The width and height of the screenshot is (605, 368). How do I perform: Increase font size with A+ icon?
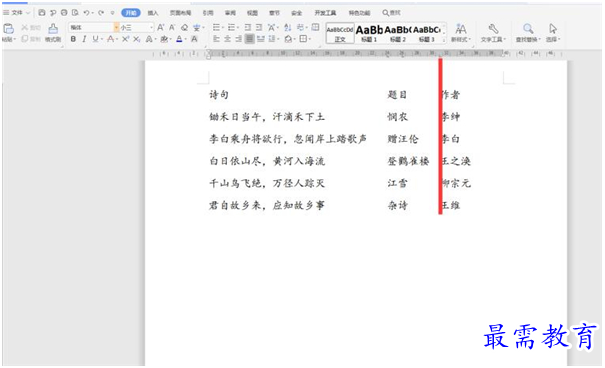pyautogui.click(x=161, y=27)
